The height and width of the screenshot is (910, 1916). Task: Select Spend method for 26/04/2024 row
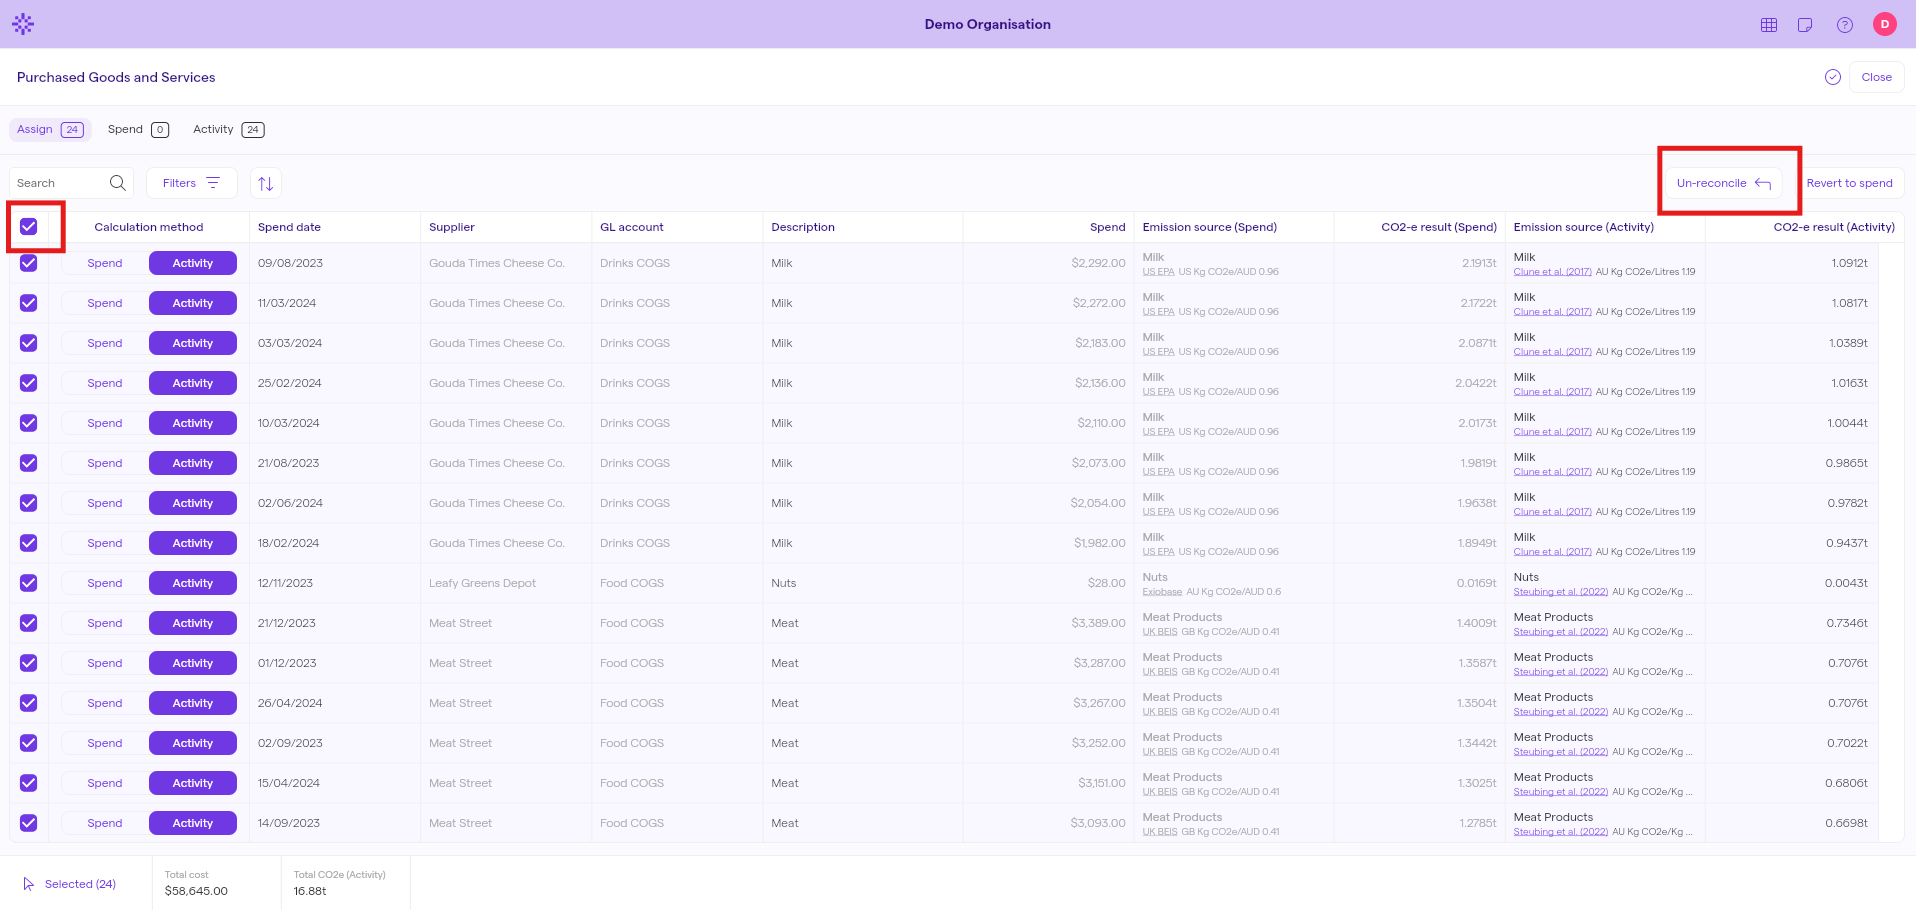tap(105, 703)
